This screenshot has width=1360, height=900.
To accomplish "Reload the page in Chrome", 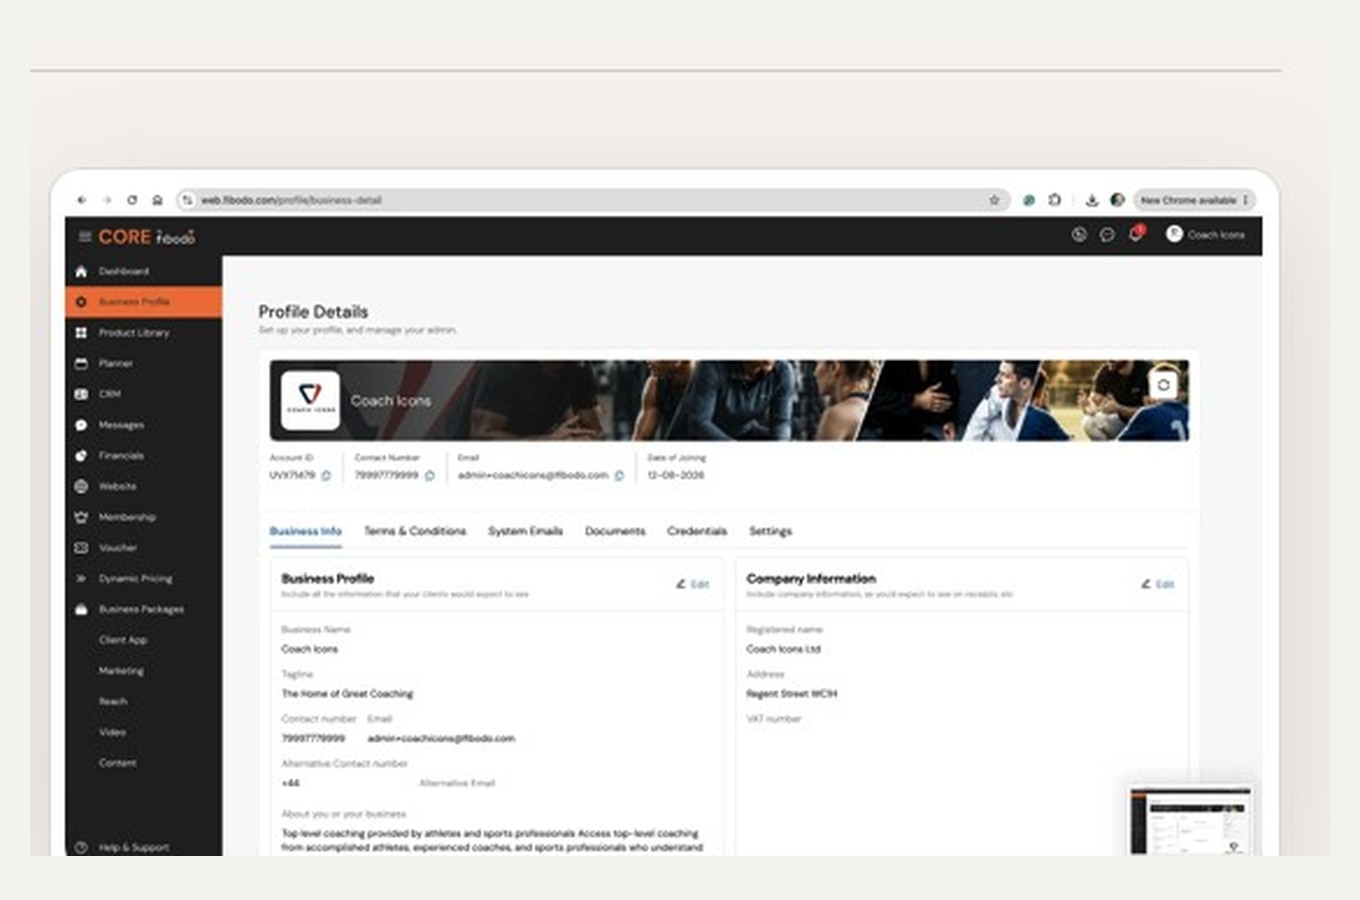I will point(132,200).
